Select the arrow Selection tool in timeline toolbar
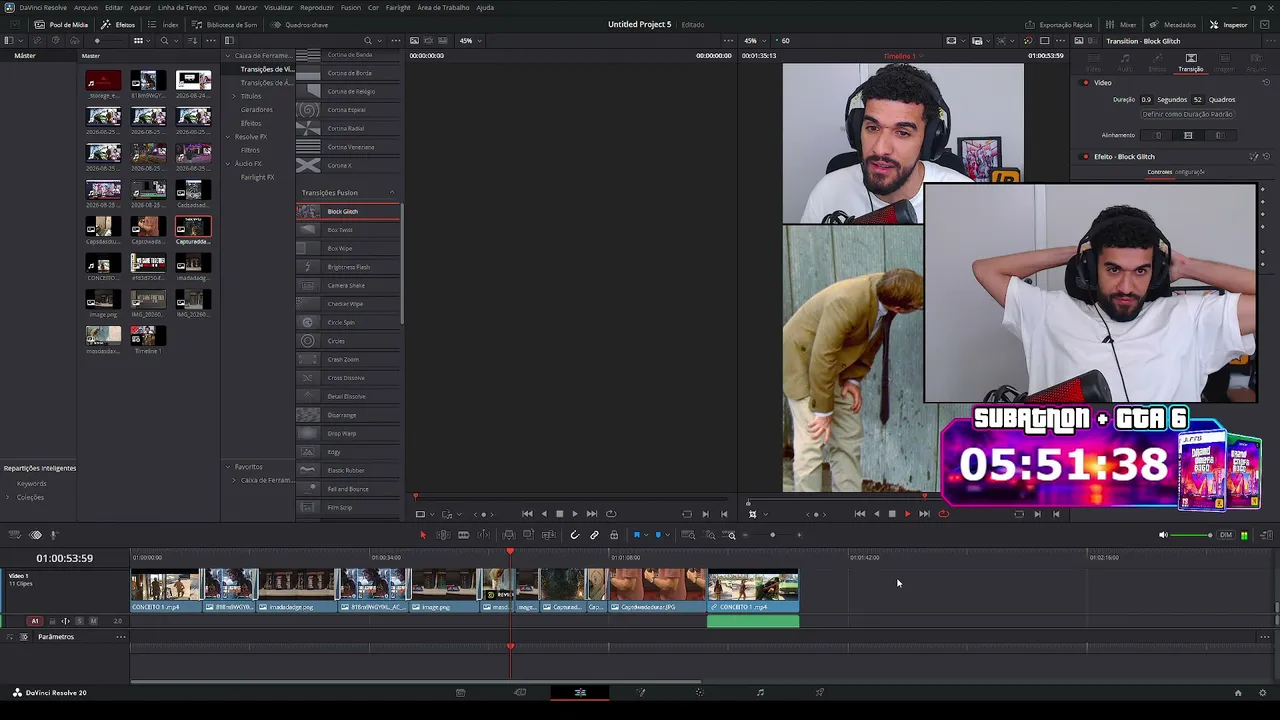Screen dimensions: 1280x720 (x=422, y=535)
